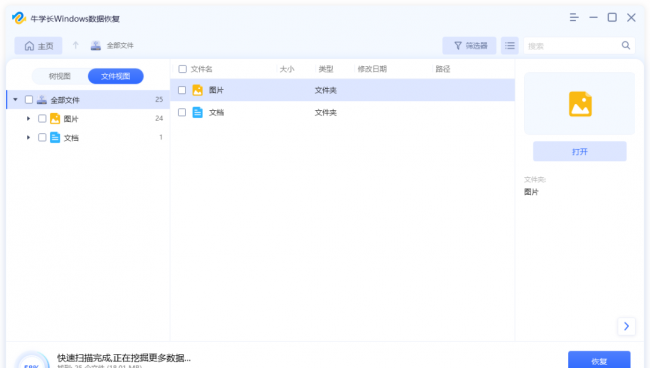Screen dimensions: 650x368
Task: Click 文件夹 type cell of 文档 row
Action: 325,112
